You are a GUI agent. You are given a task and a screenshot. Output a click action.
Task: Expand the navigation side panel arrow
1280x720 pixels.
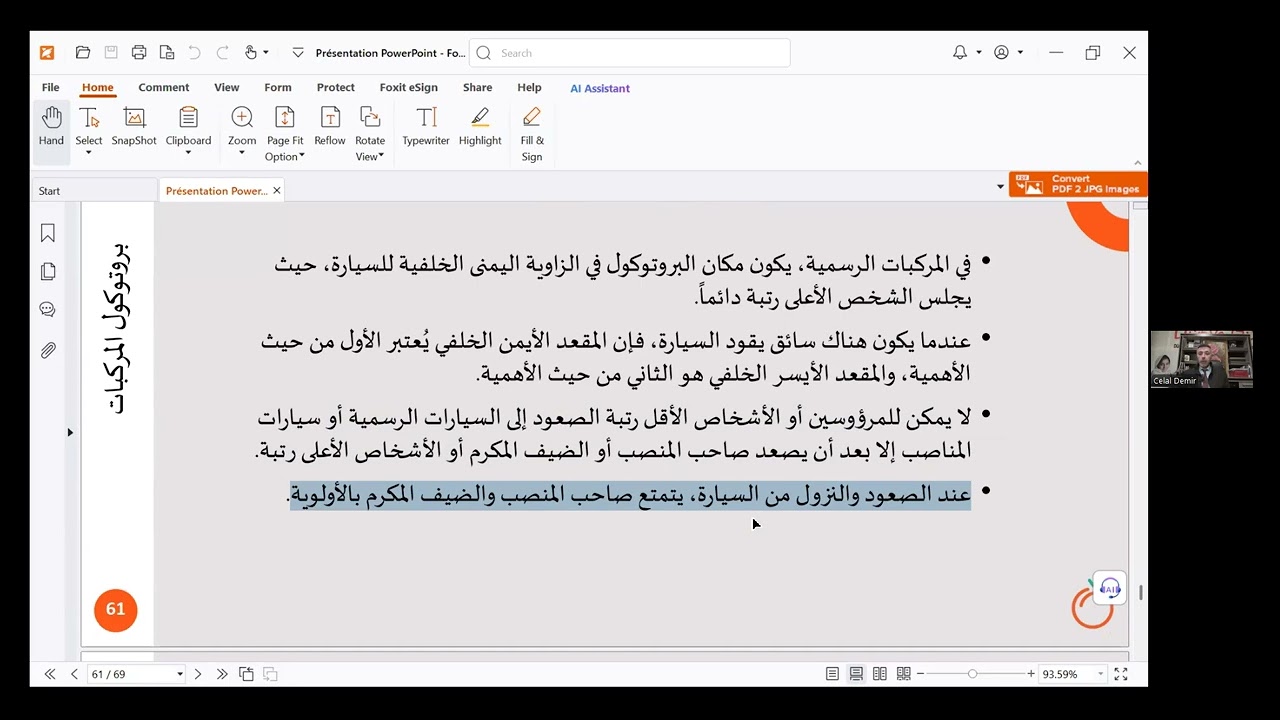[70, 432]
